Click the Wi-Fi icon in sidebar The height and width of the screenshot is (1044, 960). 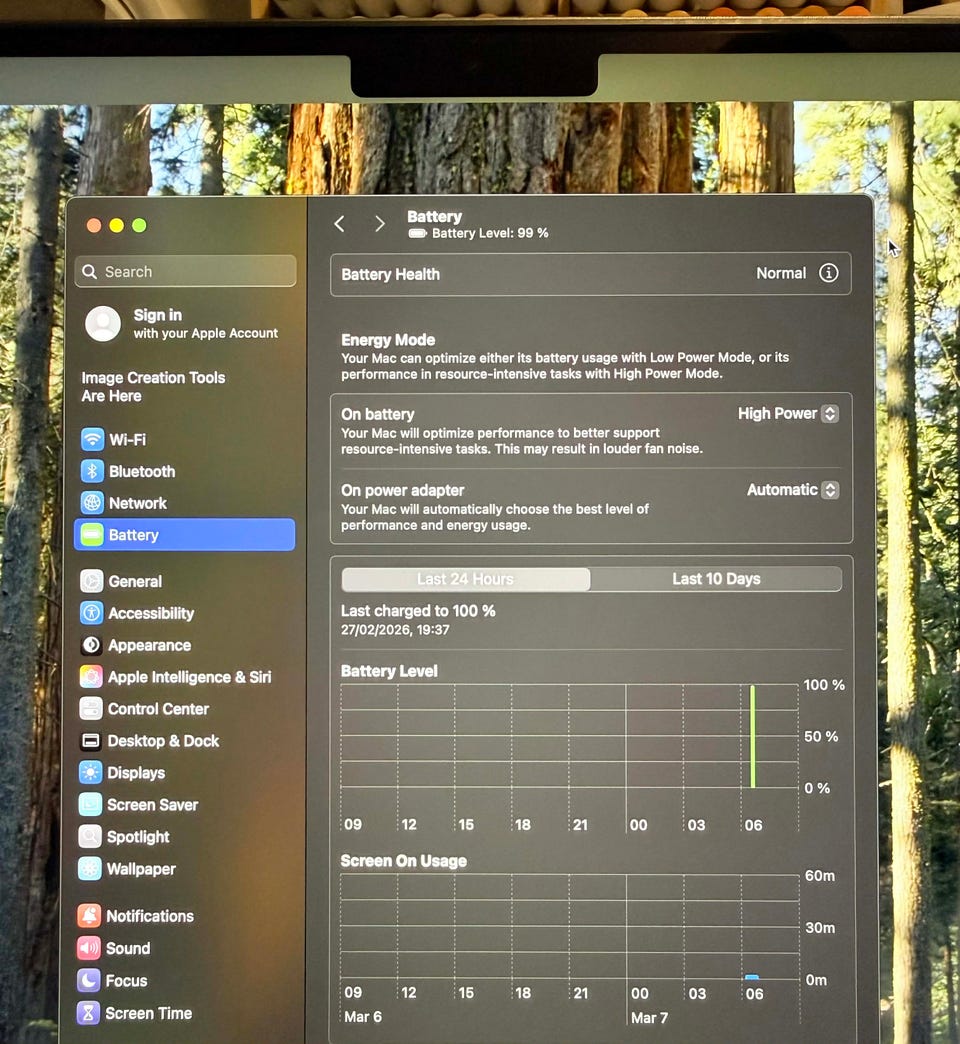(92, 440)
